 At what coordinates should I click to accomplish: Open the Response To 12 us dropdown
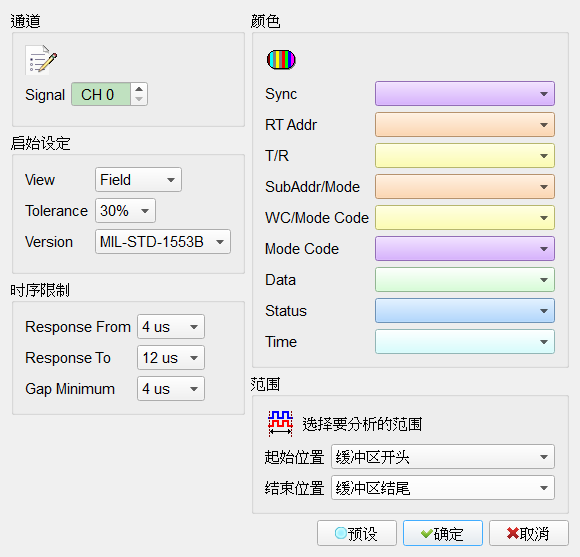171,358
